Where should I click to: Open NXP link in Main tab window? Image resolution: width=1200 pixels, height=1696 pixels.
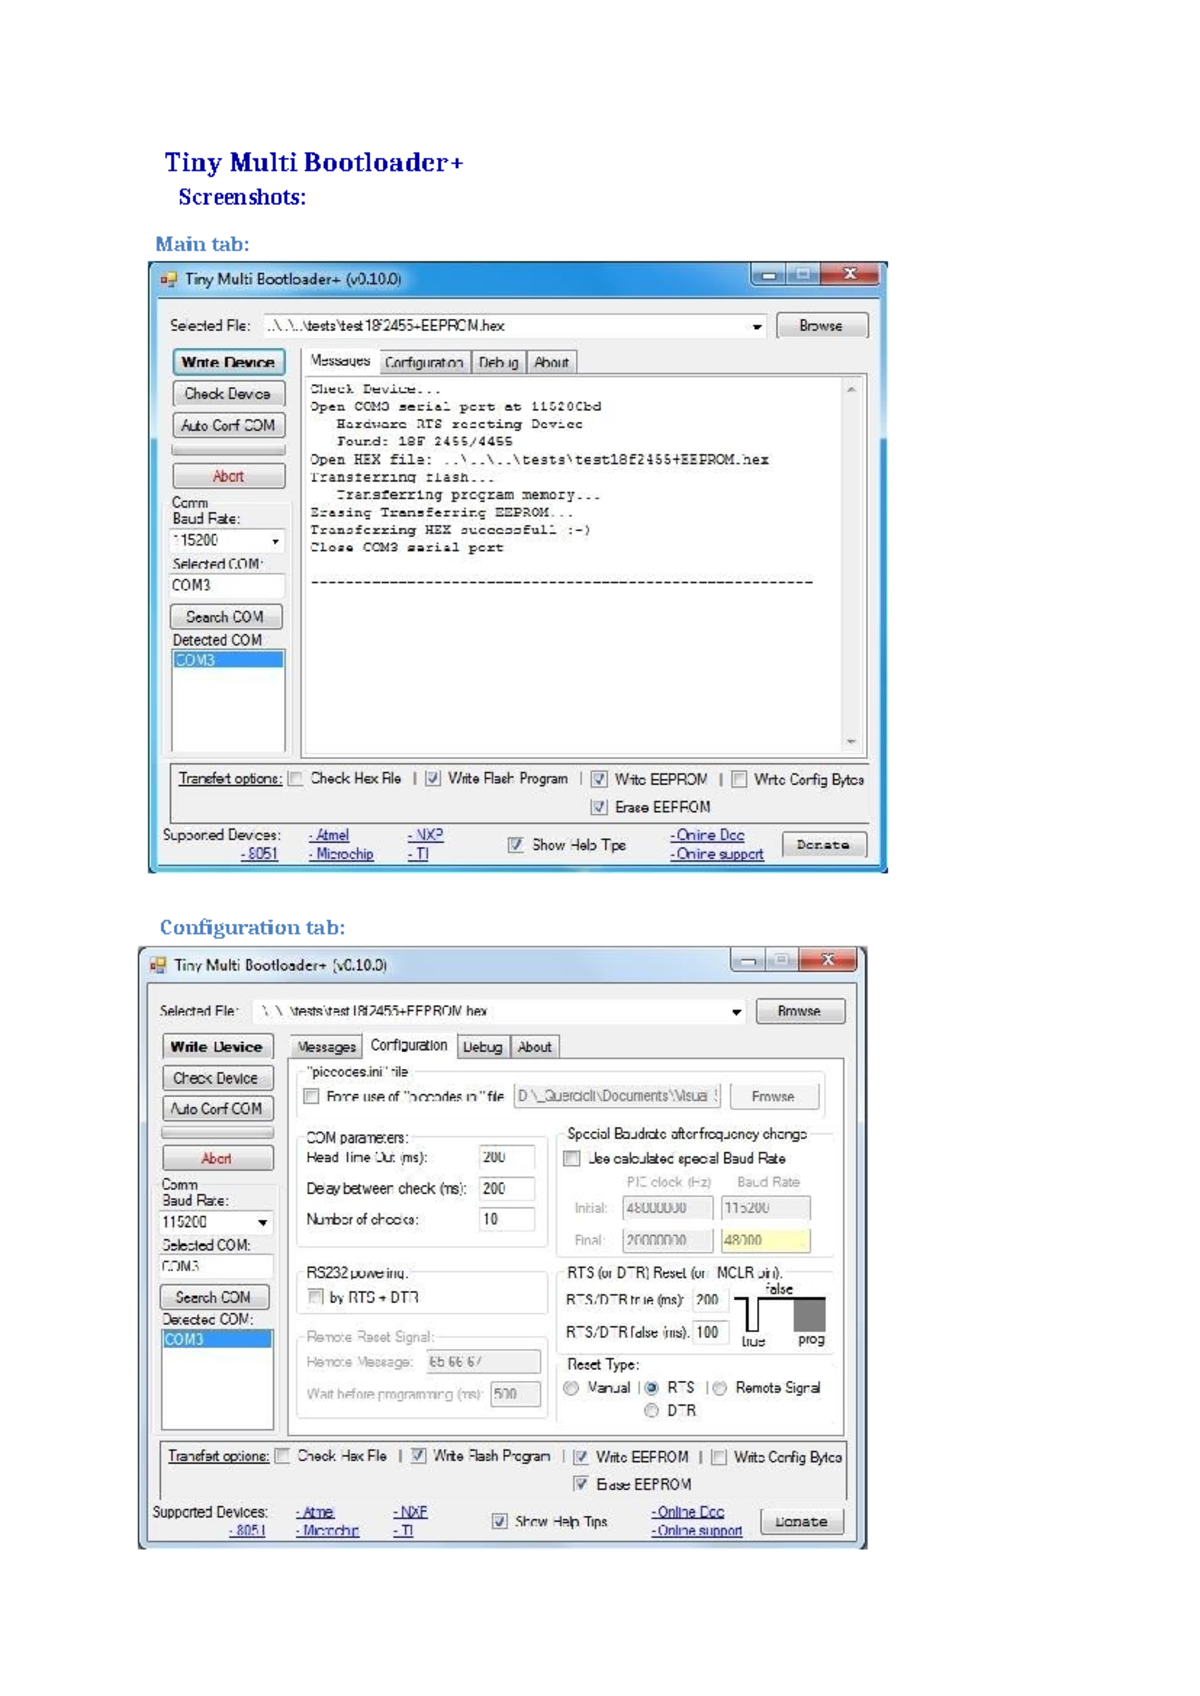pos(425,835)
